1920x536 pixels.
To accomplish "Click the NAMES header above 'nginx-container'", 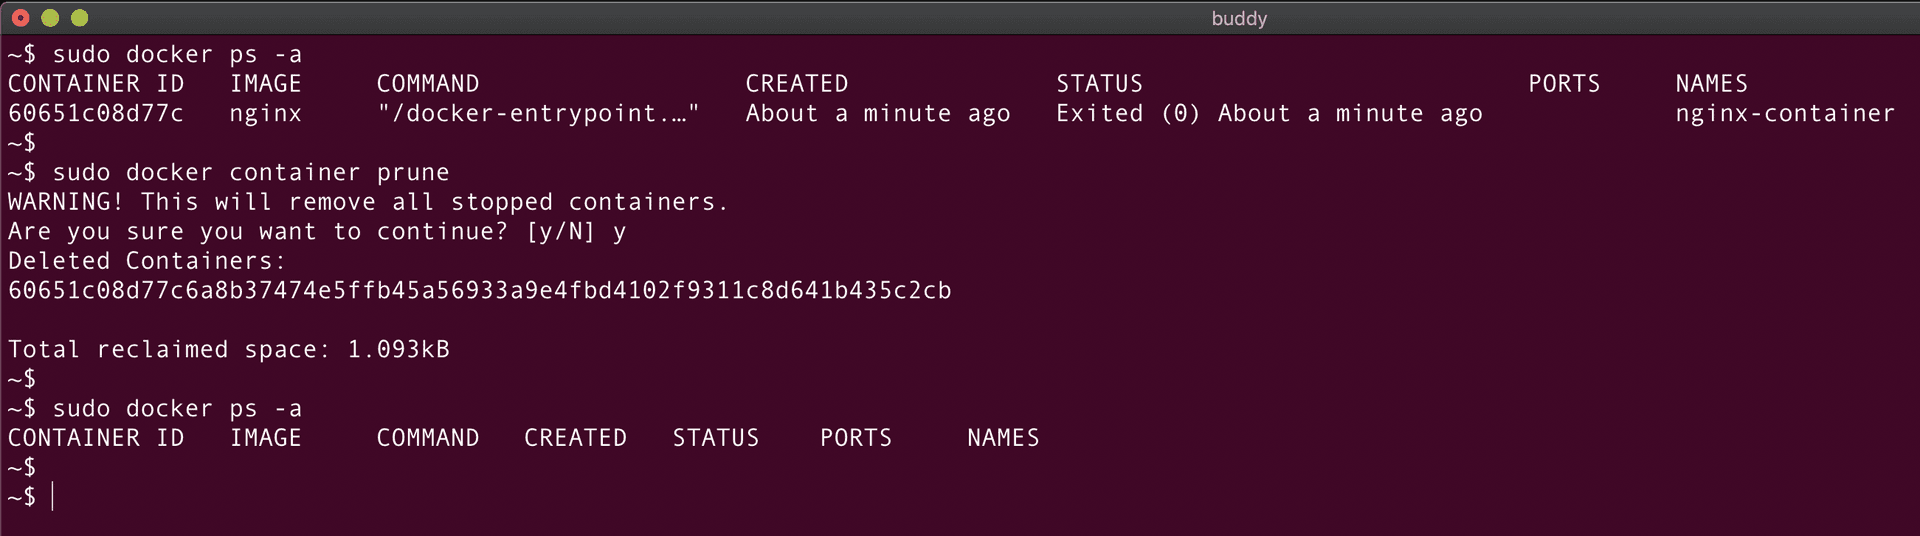I will click(1711, 84).
